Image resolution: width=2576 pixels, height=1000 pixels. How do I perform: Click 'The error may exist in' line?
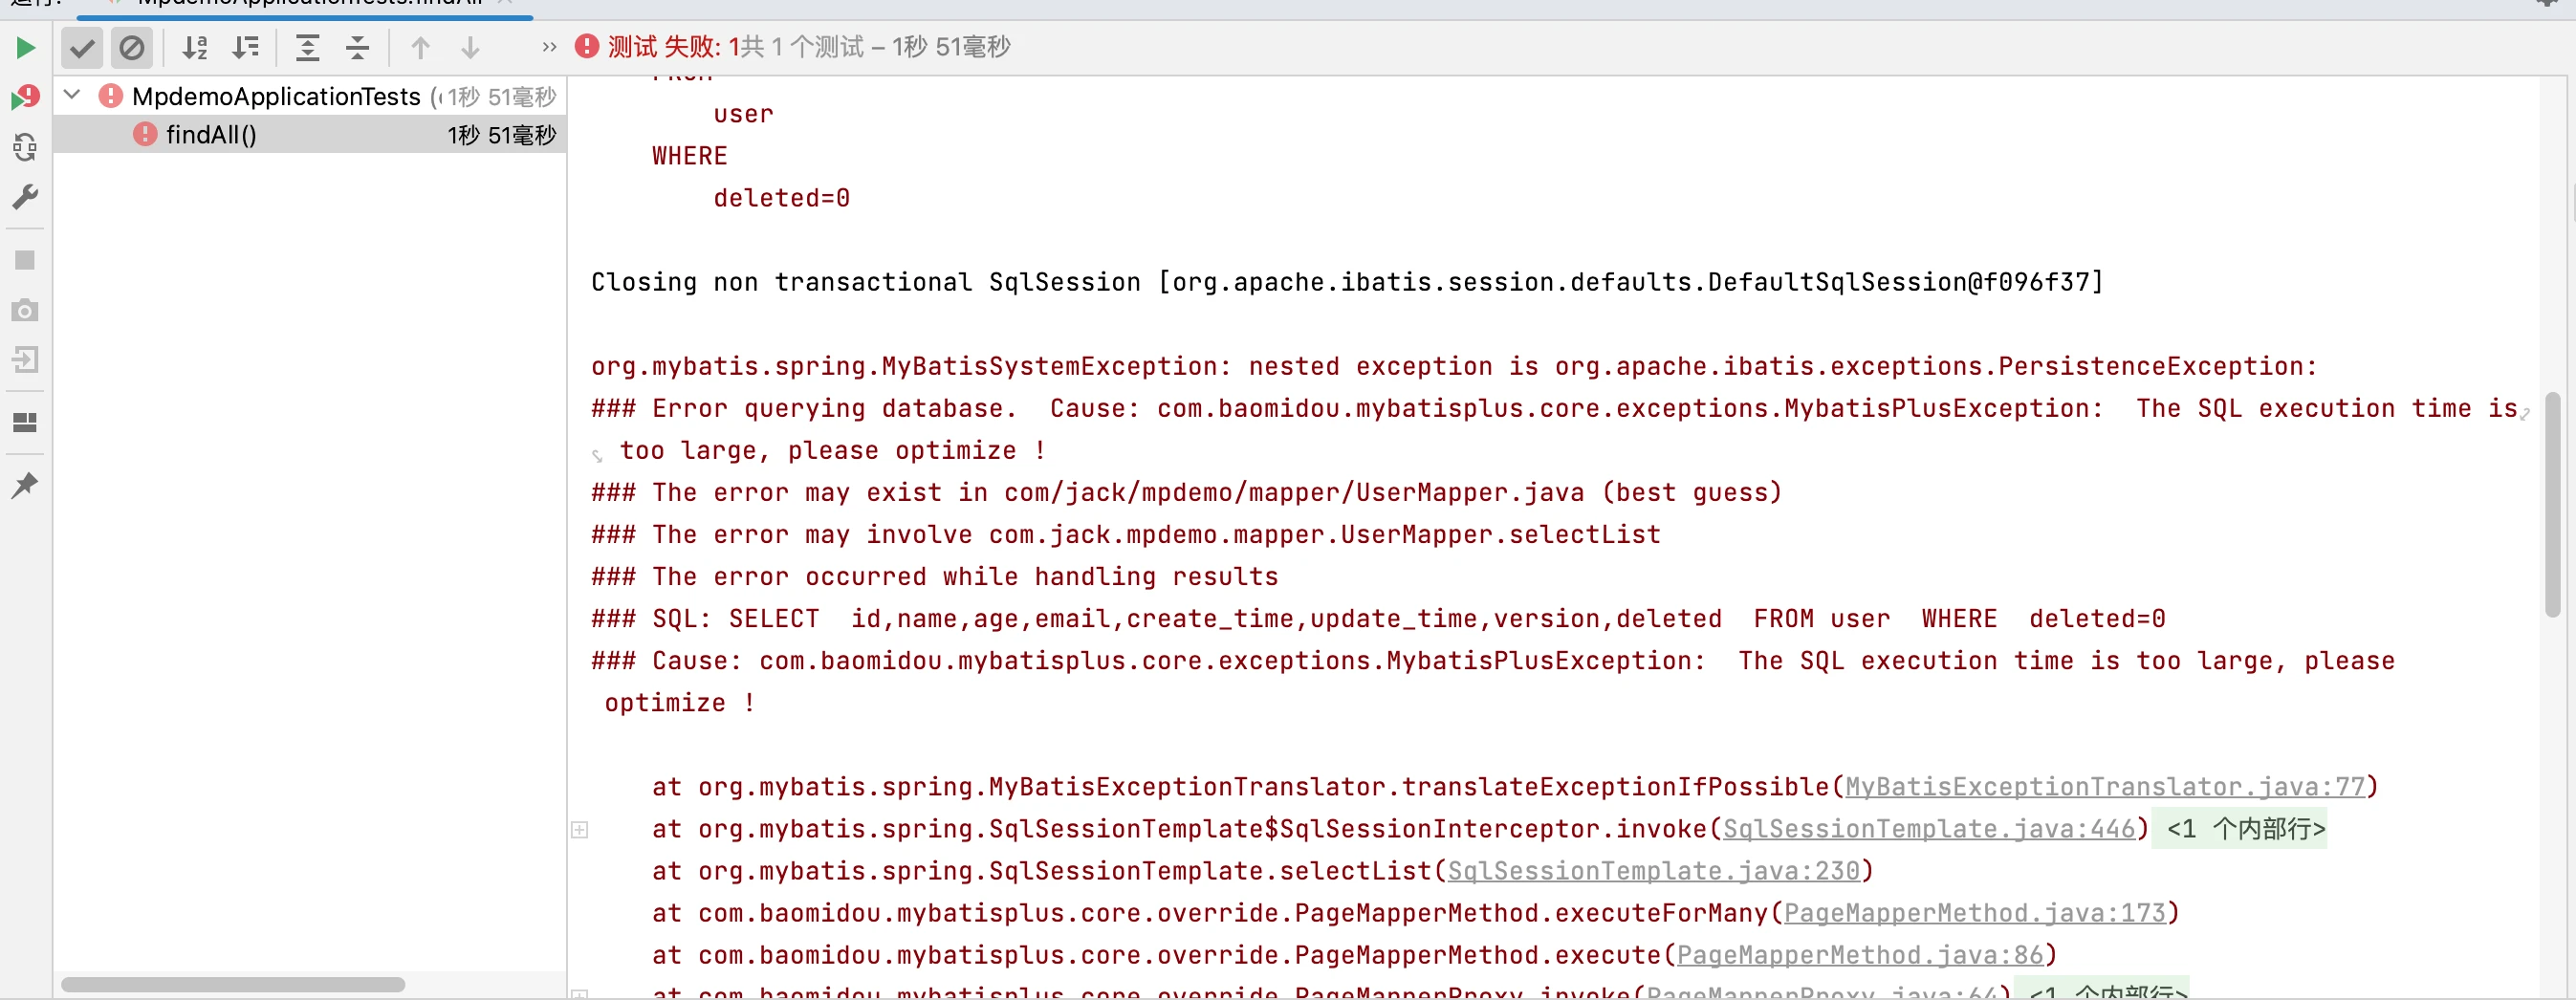[x=1186, y=492]
